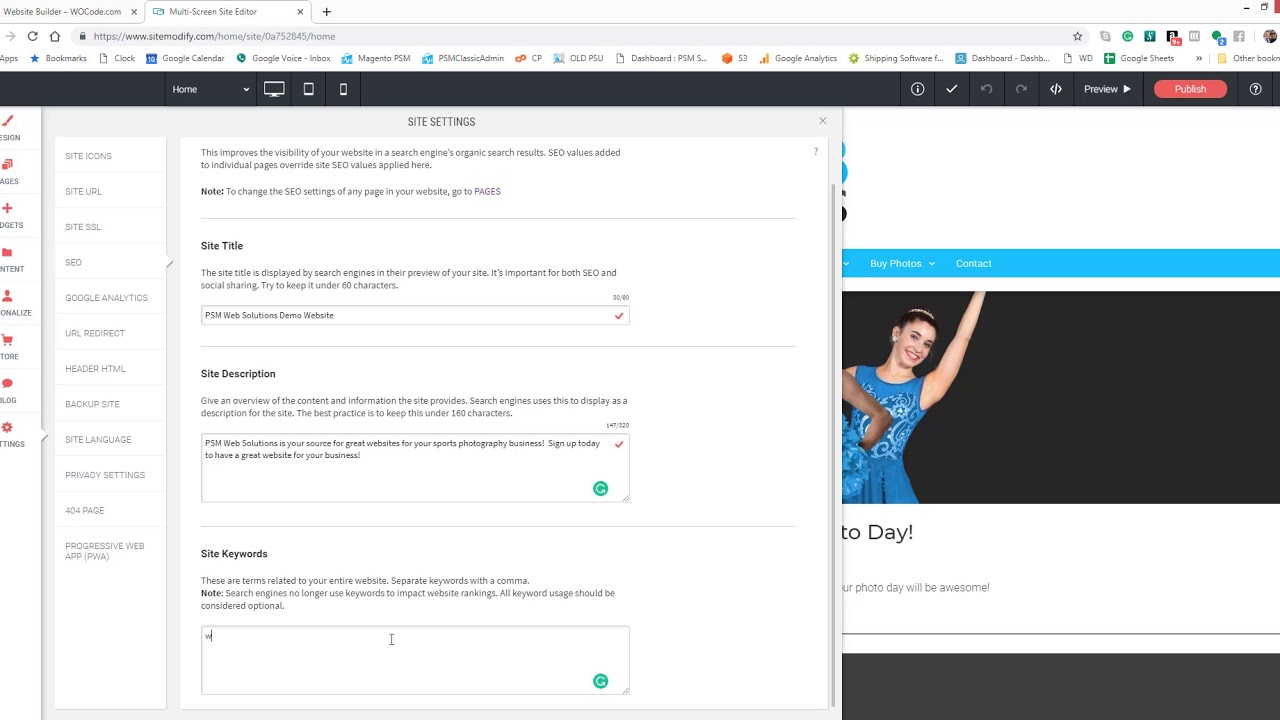1280x720 pixels.
Task: Click the redo arrow icon
Action: click(x=1021, y=89)
